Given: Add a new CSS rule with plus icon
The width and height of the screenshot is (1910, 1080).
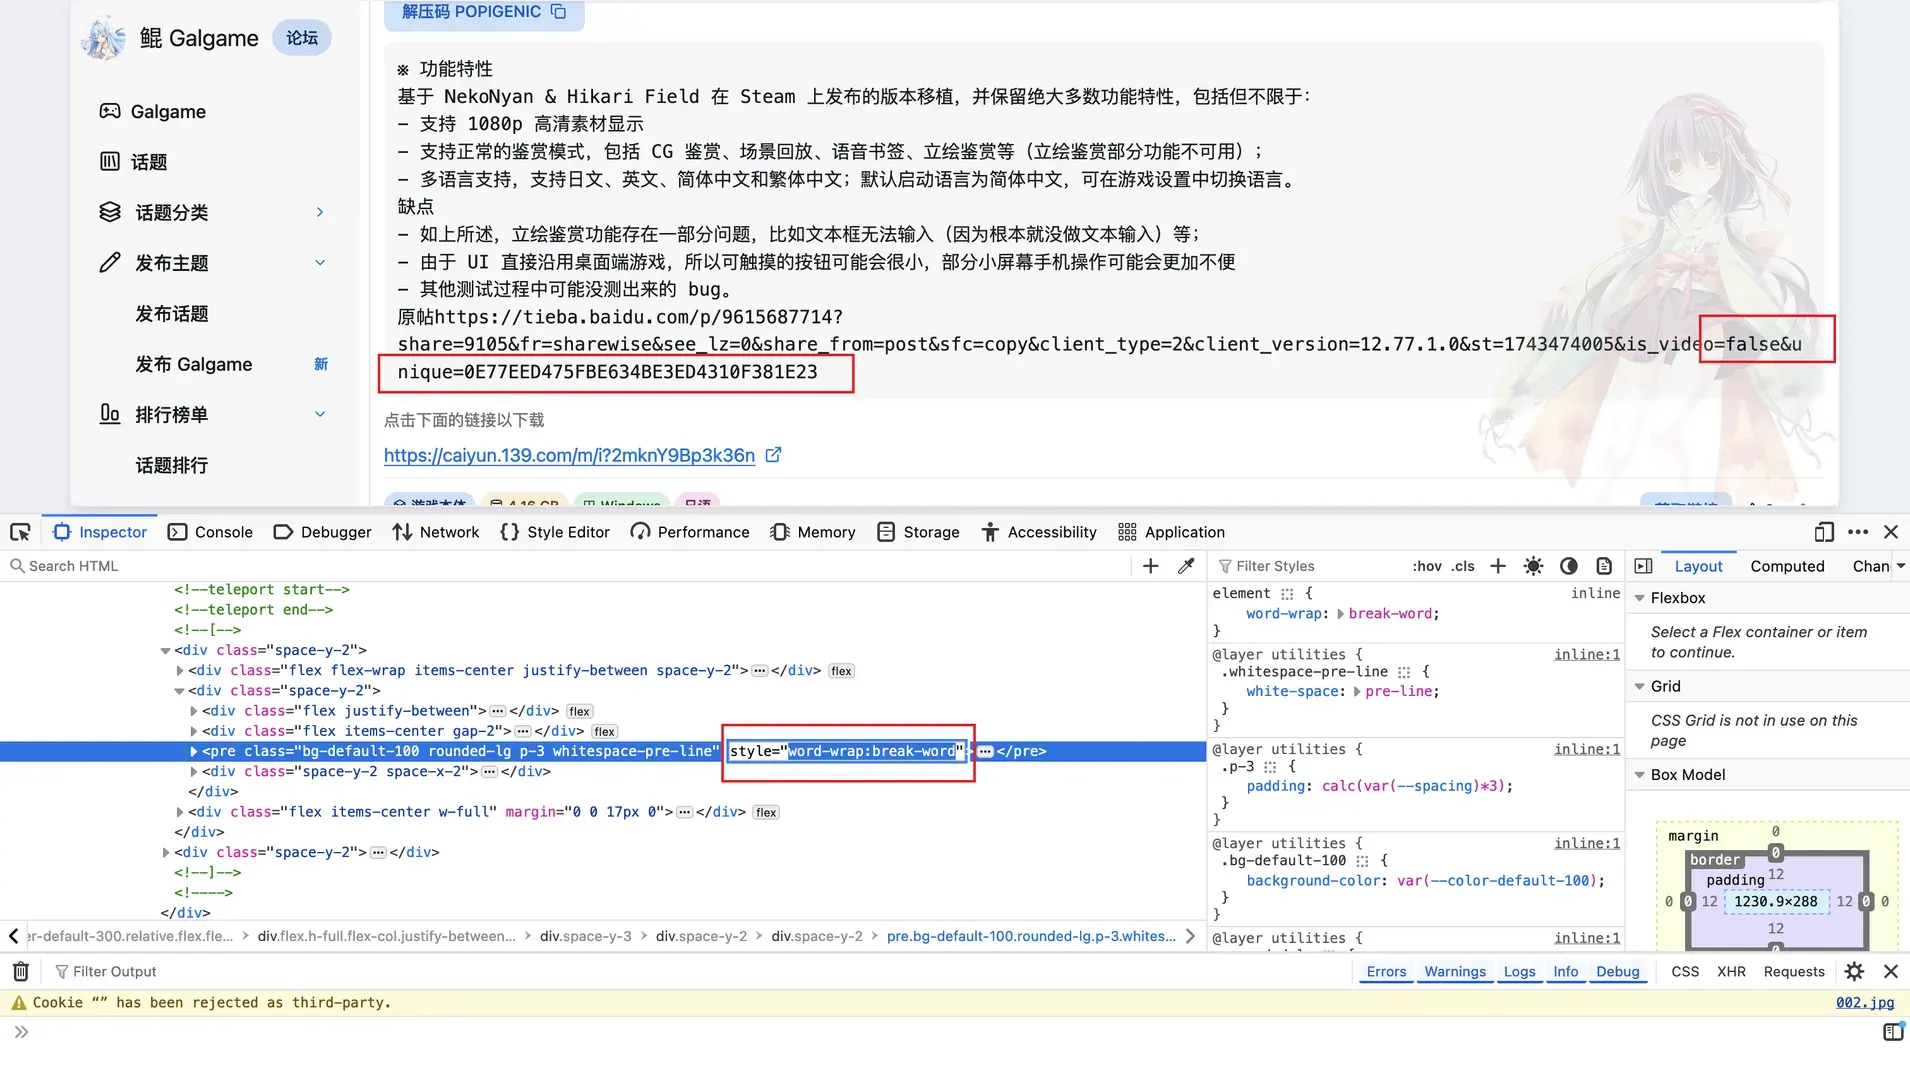Looking at the screenshot, I should (1498, 566).
